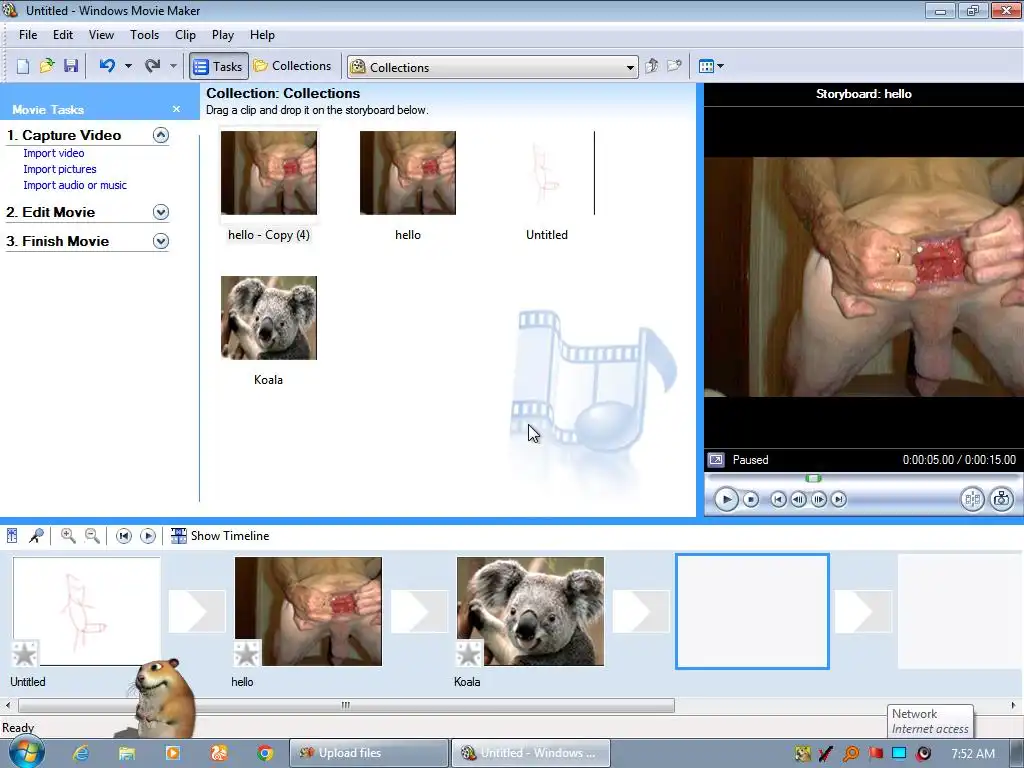The image size is (1024, 768).
Task: Click the Open Project folder icon
Action: click(x=46, y=66)
